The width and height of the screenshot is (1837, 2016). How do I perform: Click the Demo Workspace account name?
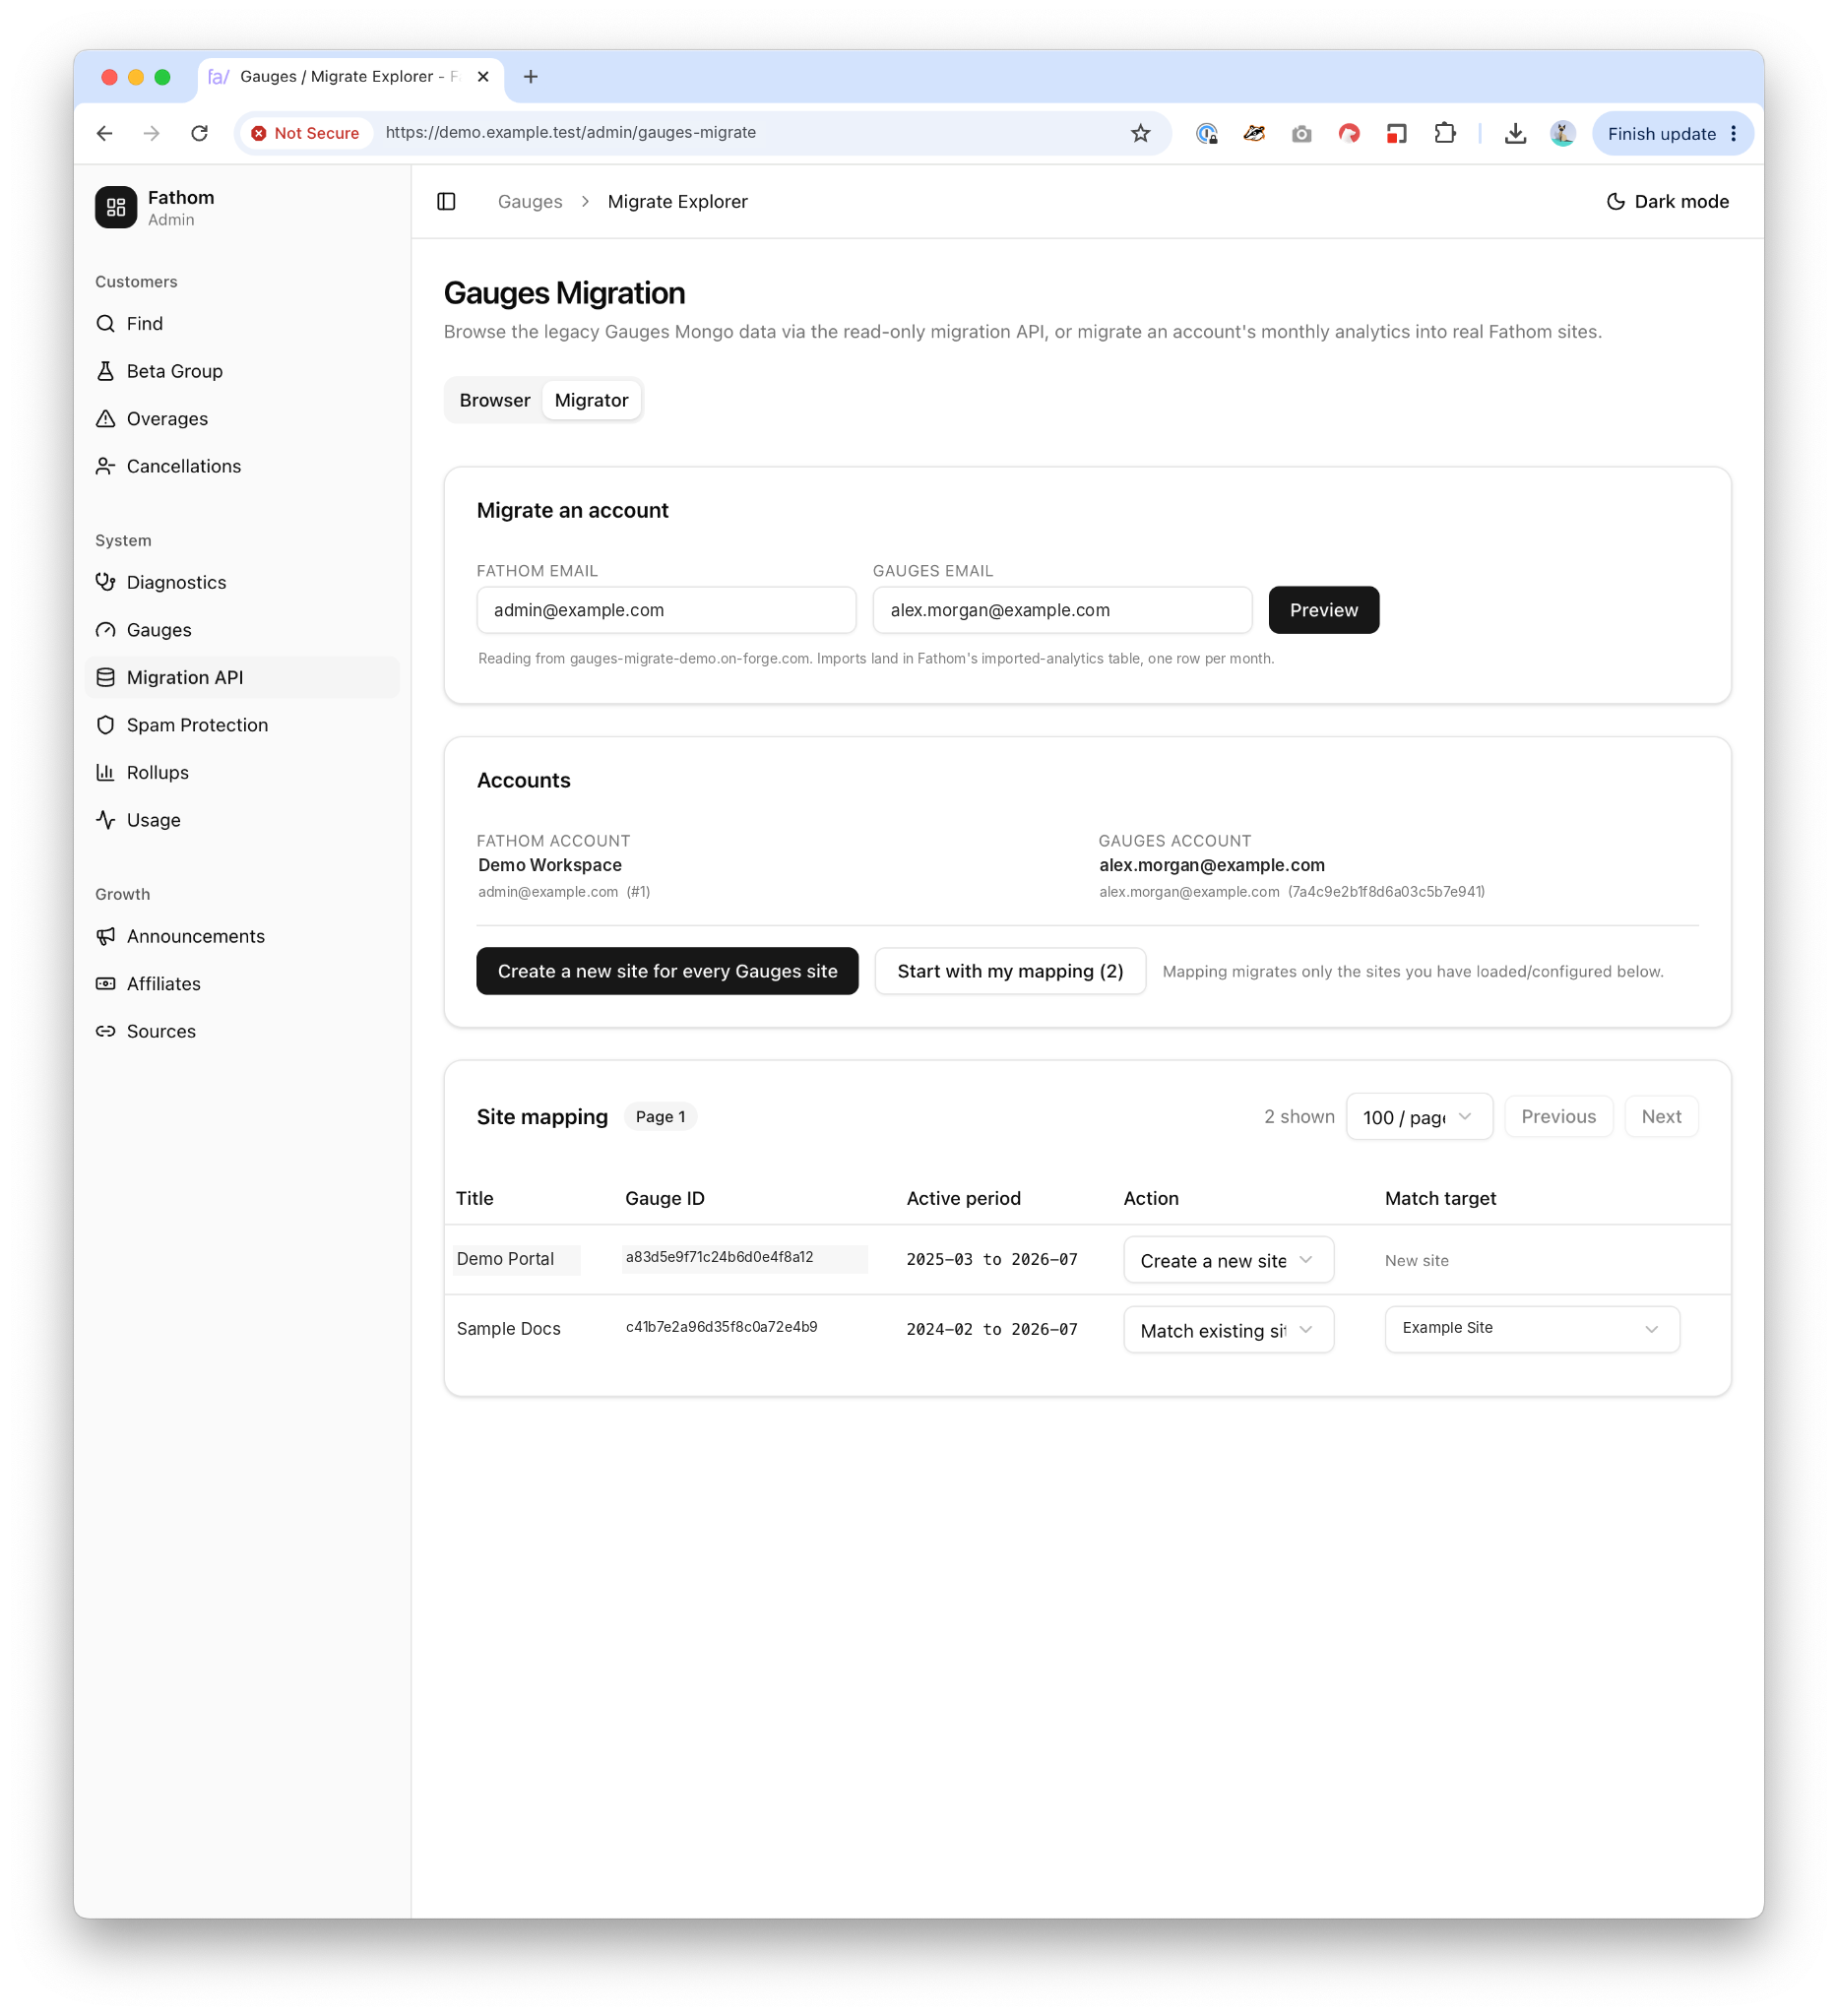pos(549,865)
